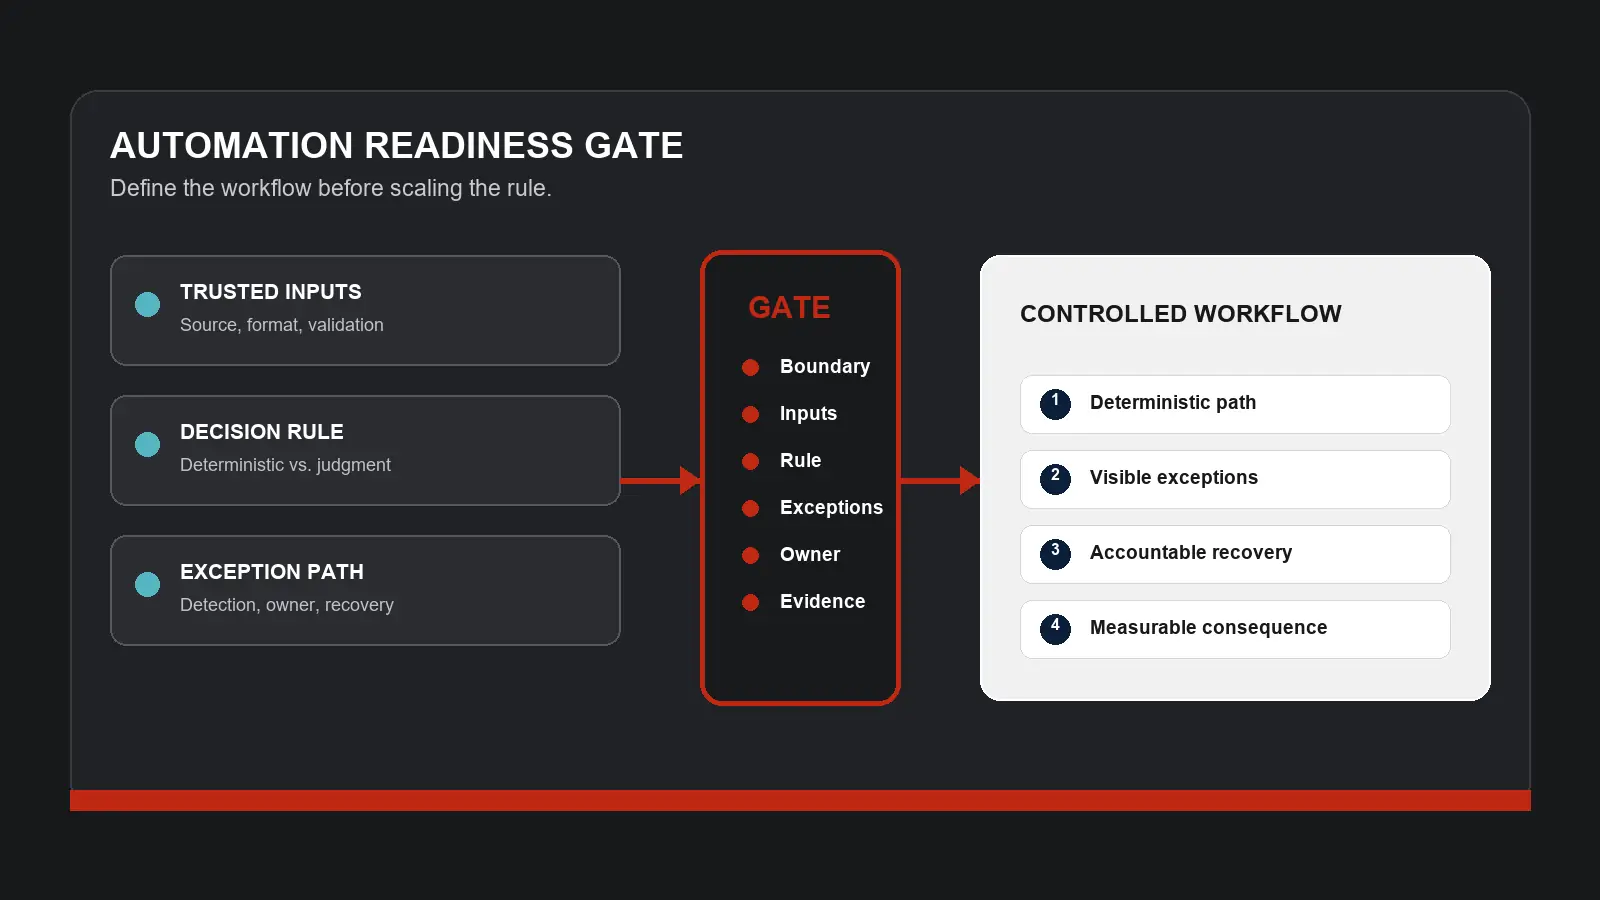Select the Evidence item in the gate list

click(x=822, y=601)
